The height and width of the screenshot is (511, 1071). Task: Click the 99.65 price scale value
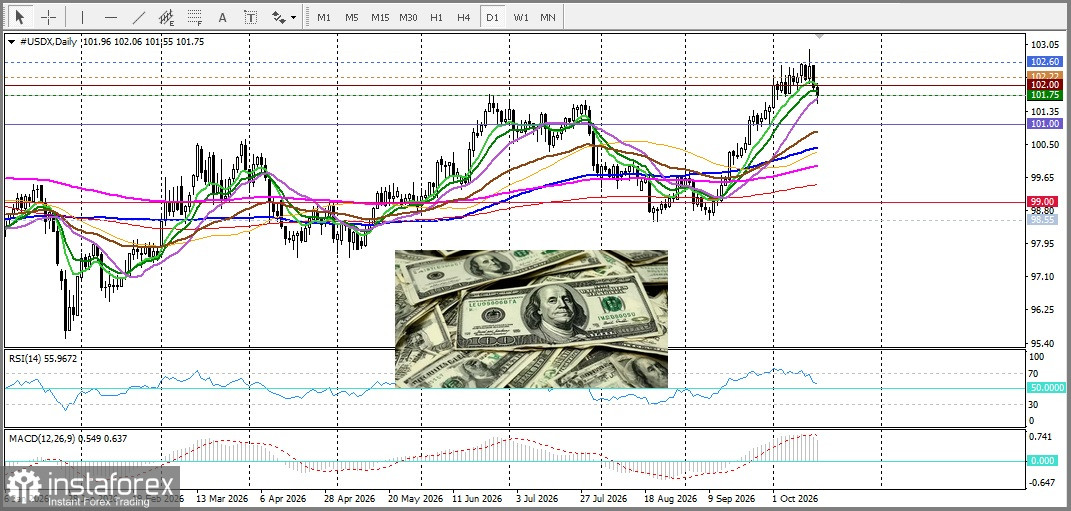coord(1044,178)
